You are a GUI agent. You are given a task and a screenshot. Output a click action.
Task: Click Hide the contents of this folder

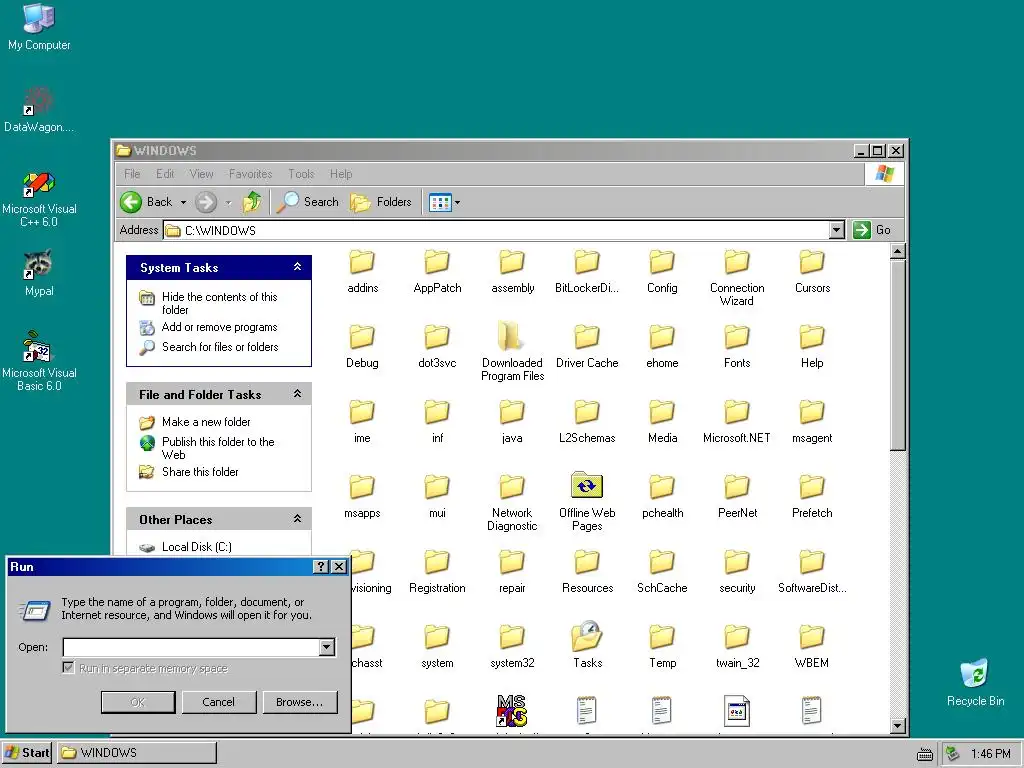[x=219, y=303]
